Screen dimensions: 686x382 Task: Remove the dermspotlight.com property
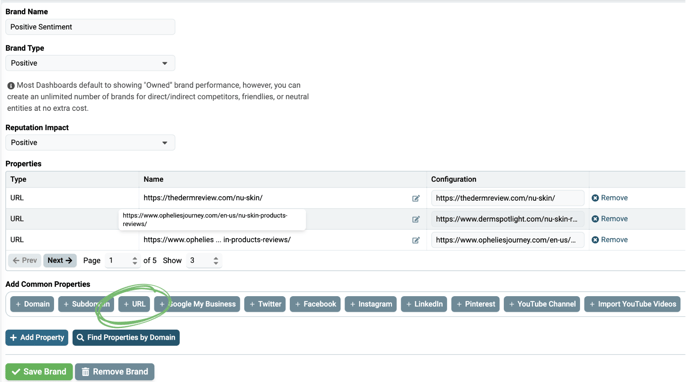[609, 219]
